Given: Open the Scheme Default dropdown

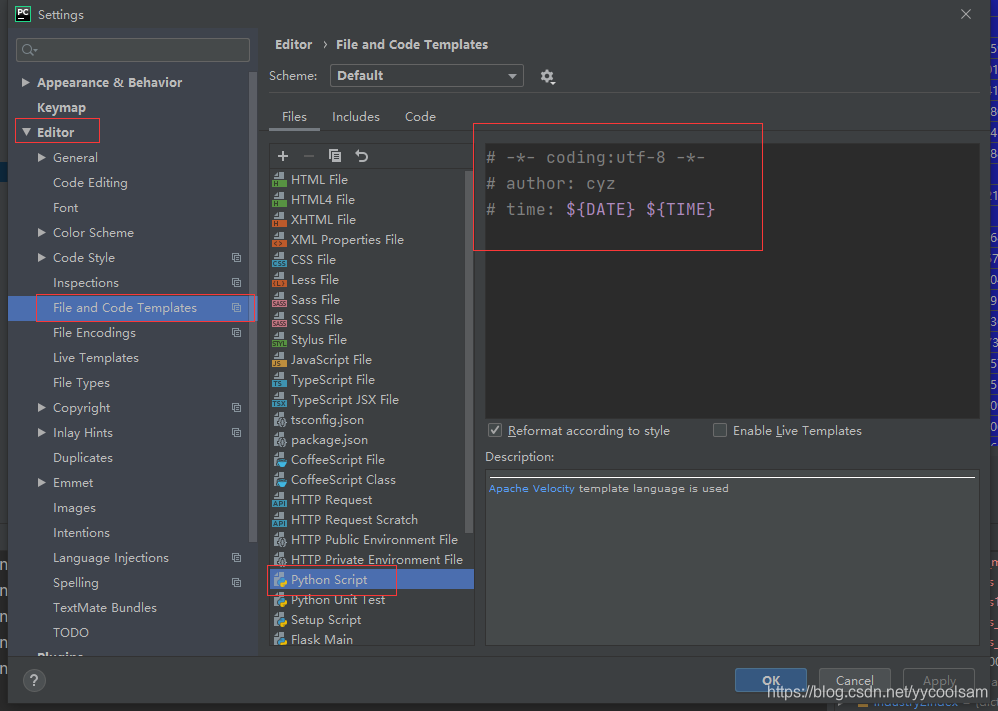Looking at the screenshot, I should 426,76.
